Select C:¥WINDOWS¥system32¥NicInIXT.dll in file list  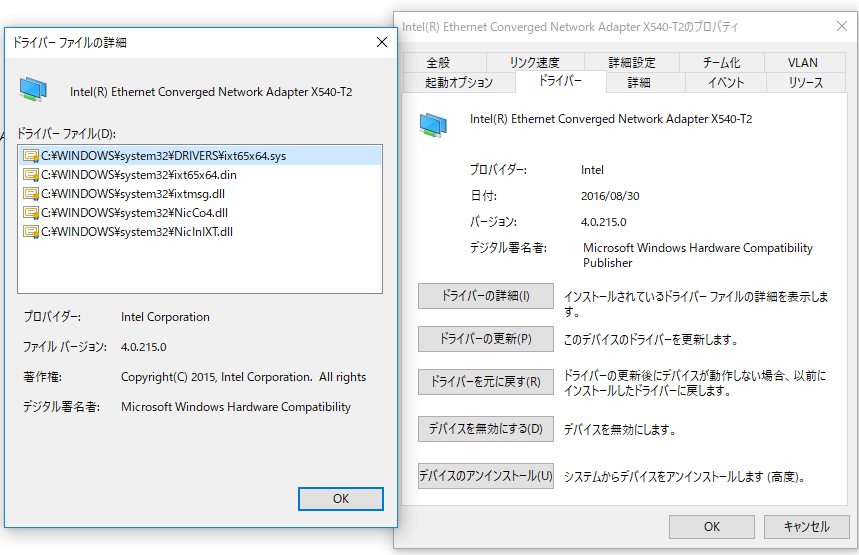[200, 232]
